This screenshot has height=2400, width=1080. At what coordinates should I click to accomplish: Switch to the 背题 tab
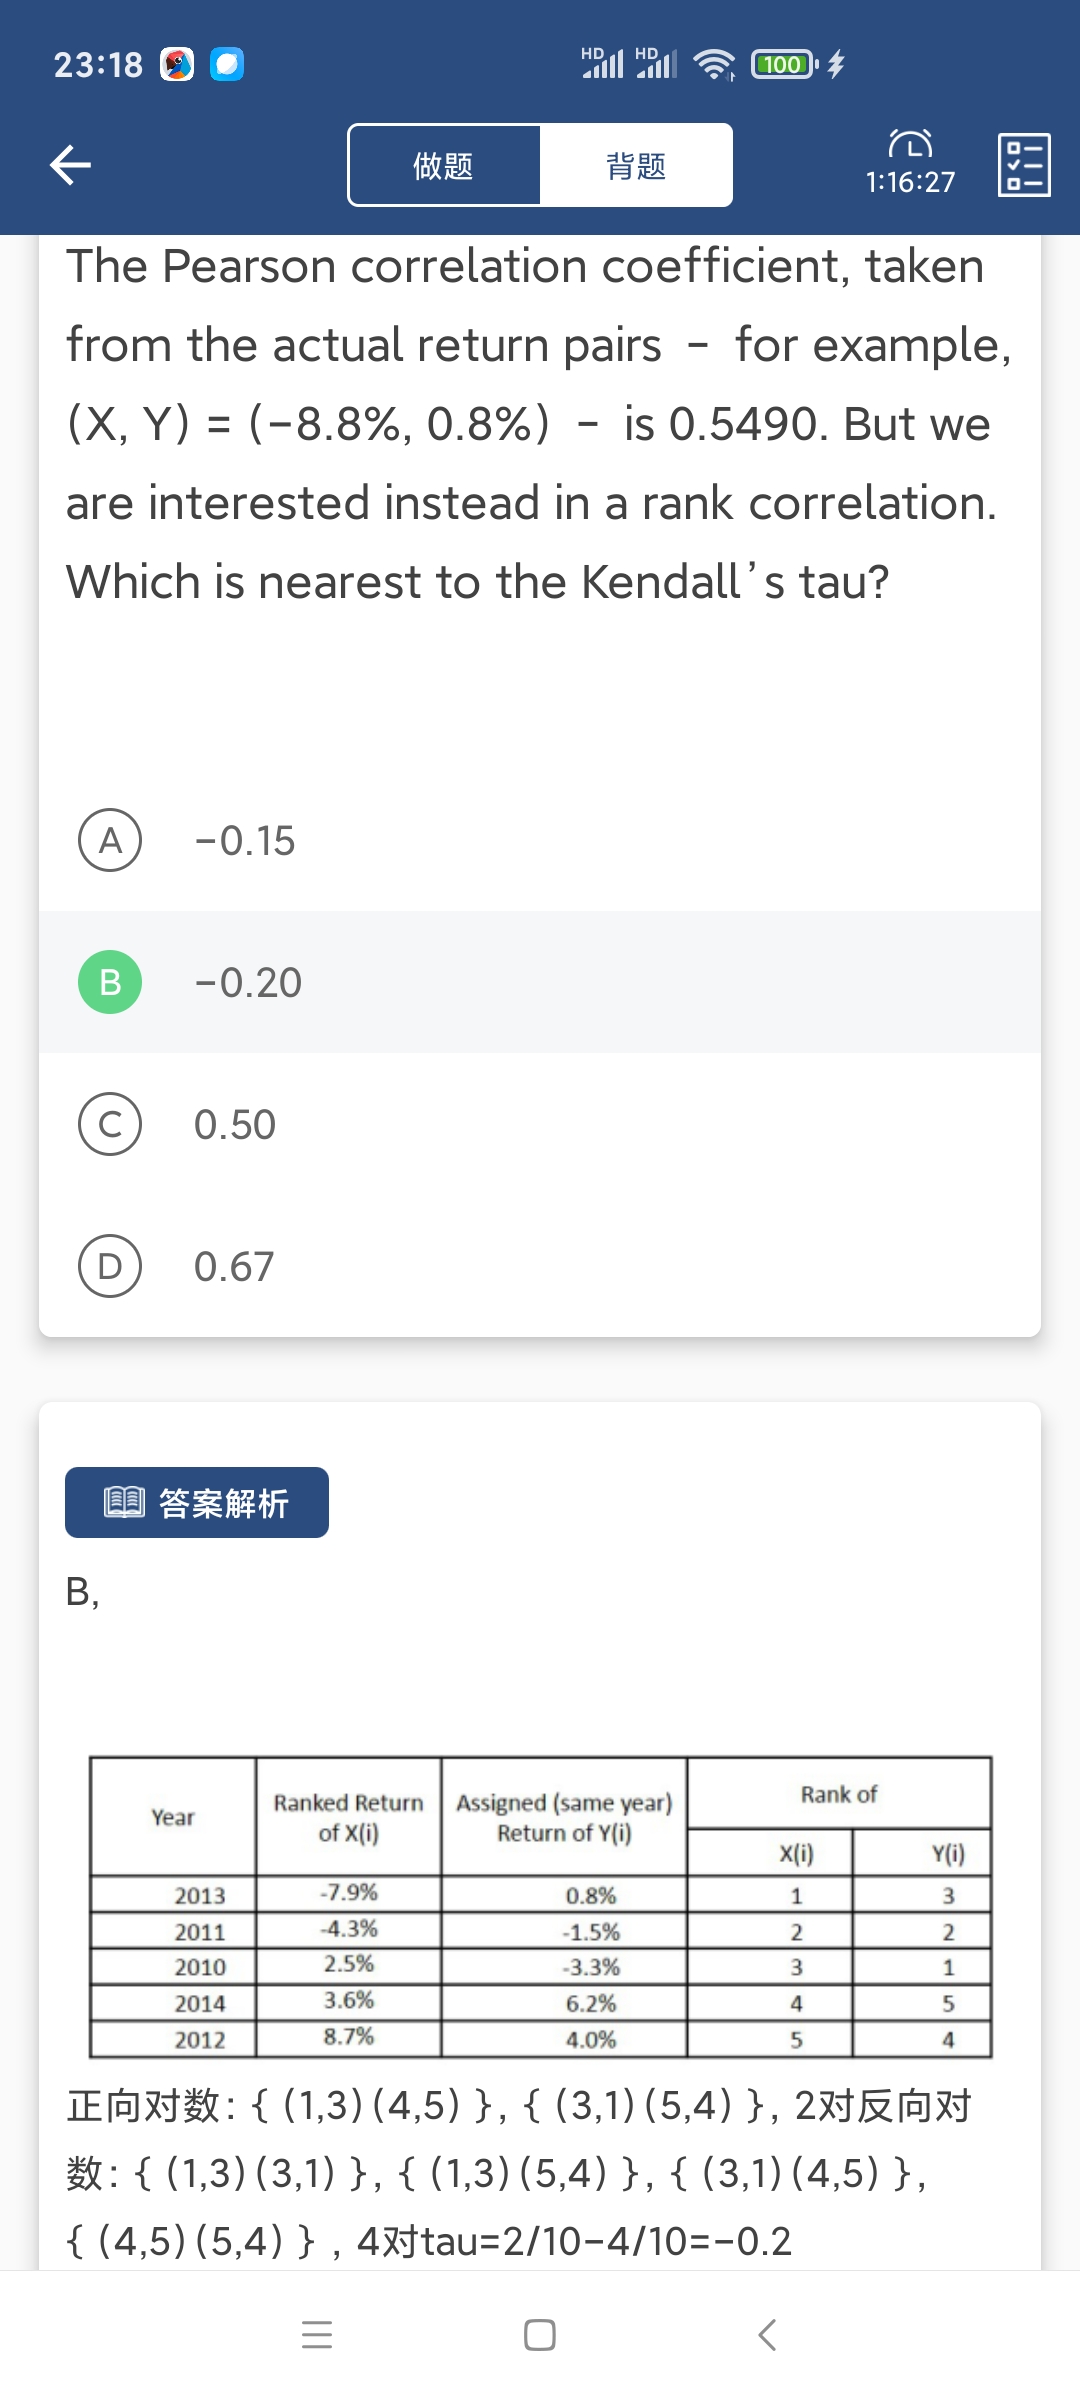pyautogui.click(x=636, y=165)
